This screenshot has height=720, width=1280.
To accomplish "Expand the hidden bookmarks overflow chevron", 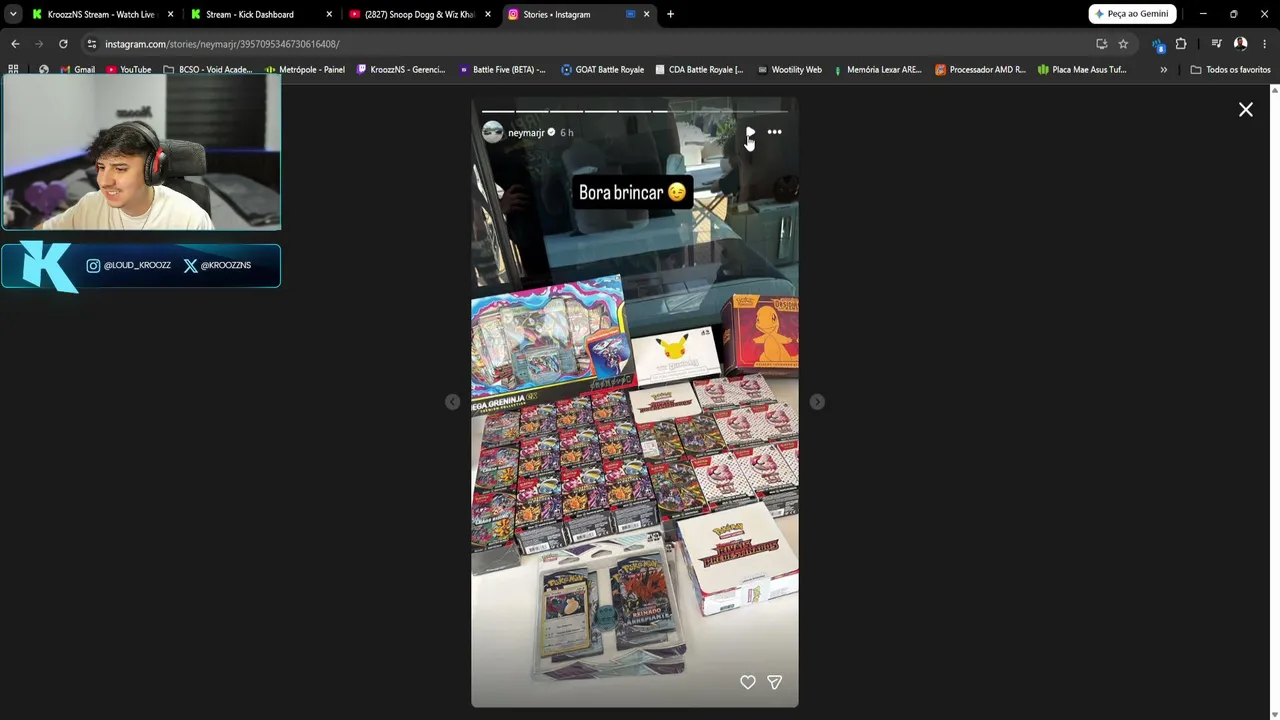I will coord(1163,70).
